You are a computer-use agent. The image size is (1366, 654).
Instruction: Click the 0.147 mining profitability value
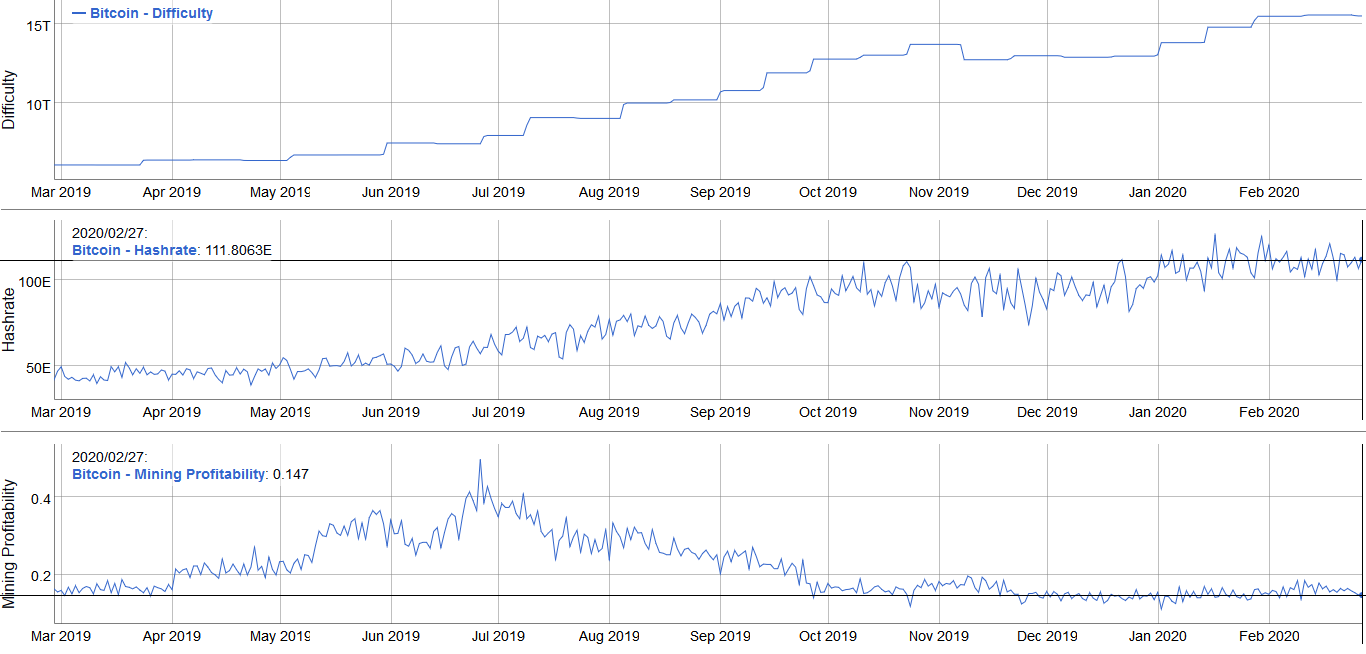click(292, 474)
